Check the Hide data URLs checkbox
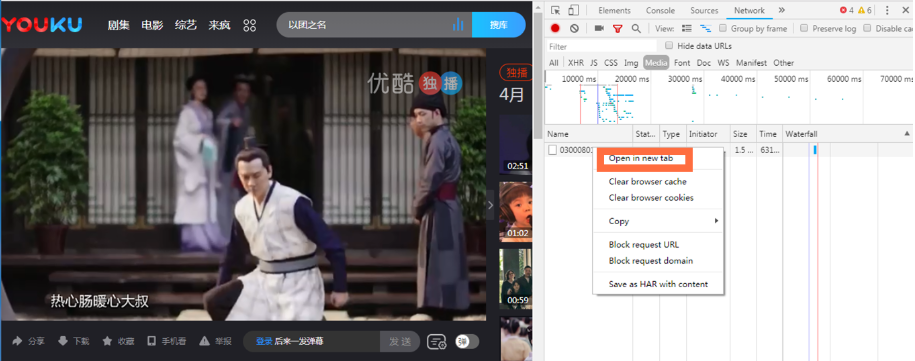 [669, 45]
